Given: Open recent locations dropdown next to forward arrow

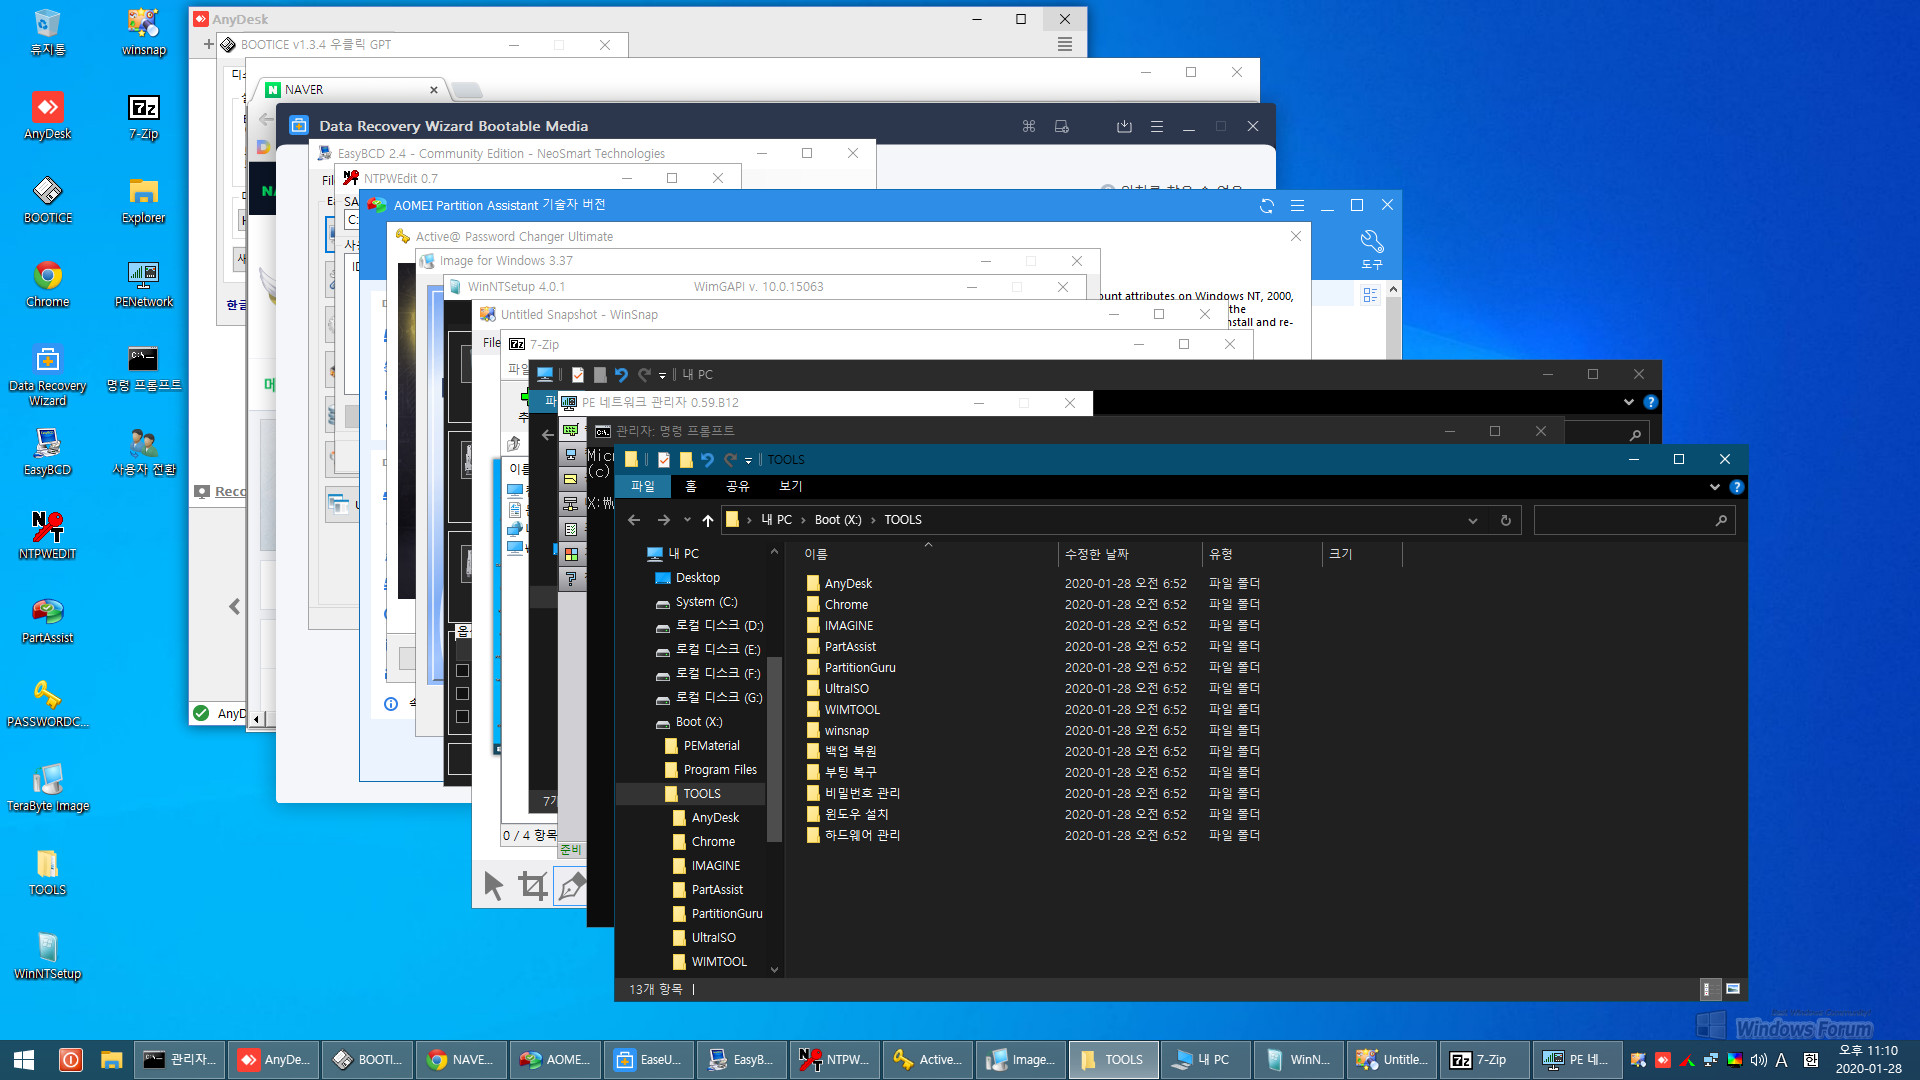Looking at the screenshot, I should pyautogui.click(x=687, y=520).
